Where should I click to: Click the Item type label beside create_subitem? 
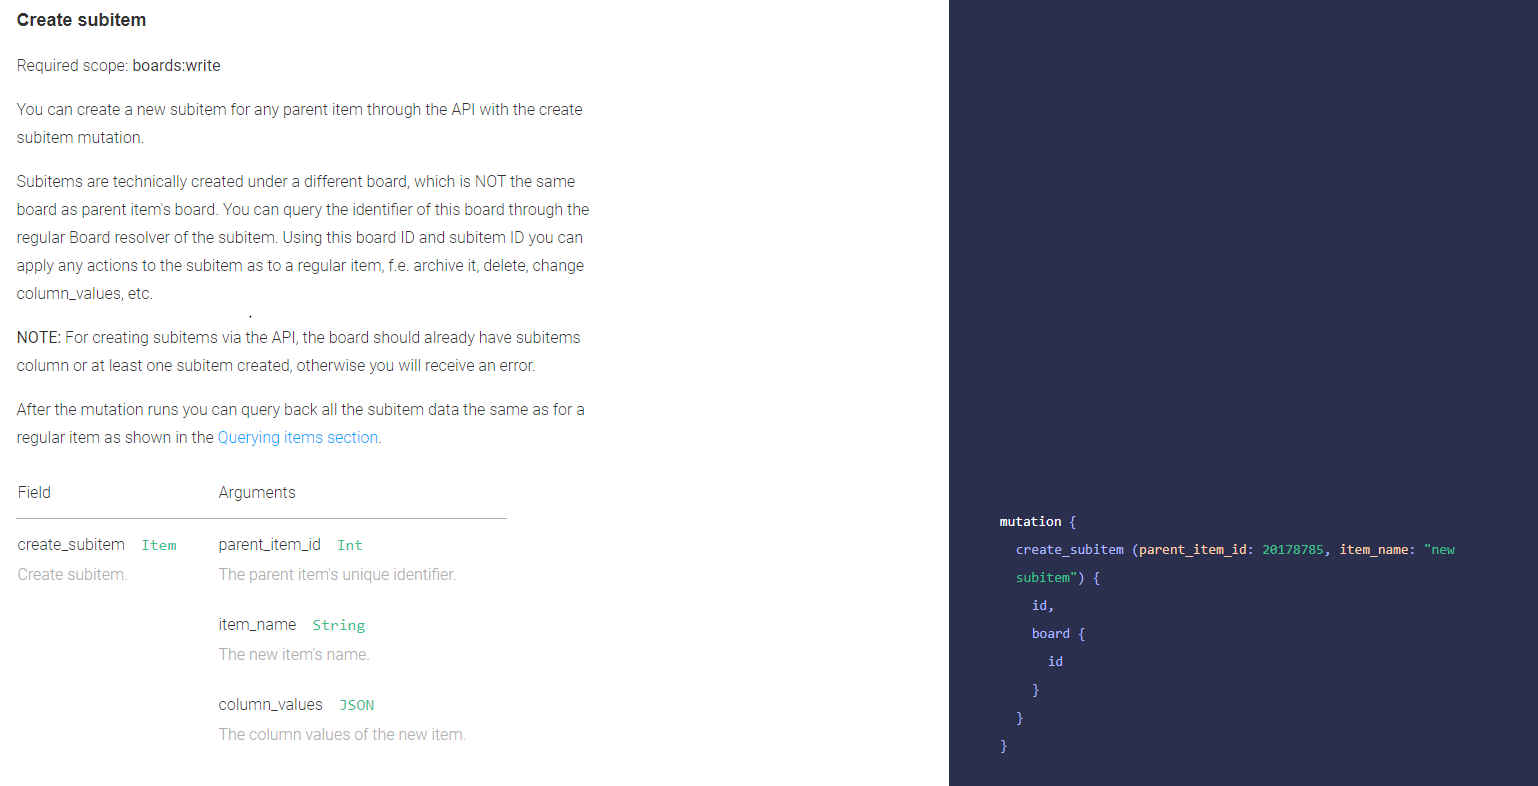[x=158, y=545]
